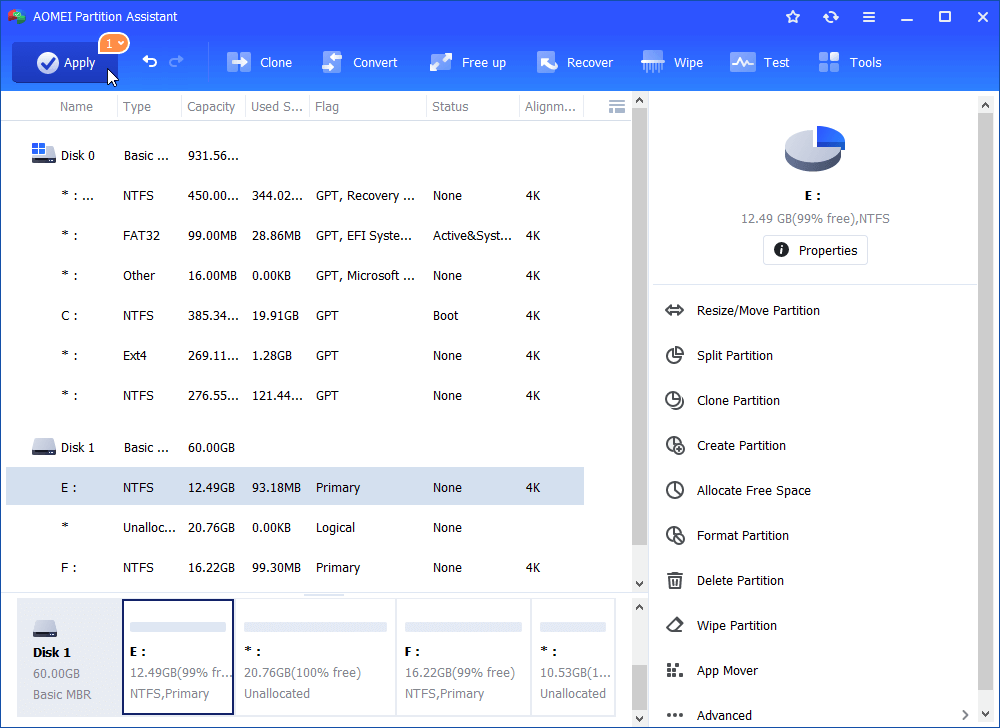Click the Create Partition icon
Image resolution: width=1000 pixels, height=728 pixels.
pyautogui.click(x=675, y=445)
